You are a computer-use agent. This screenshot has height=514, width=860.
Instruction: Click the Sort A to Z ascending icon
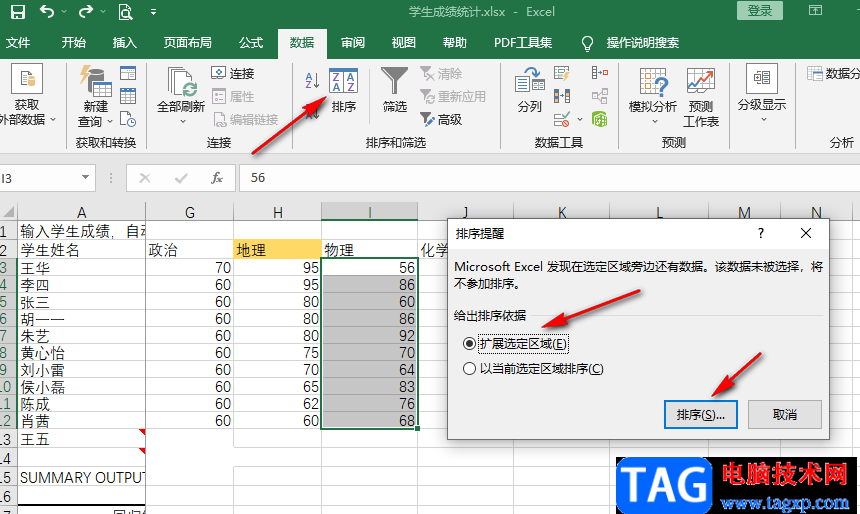(312, 80)
